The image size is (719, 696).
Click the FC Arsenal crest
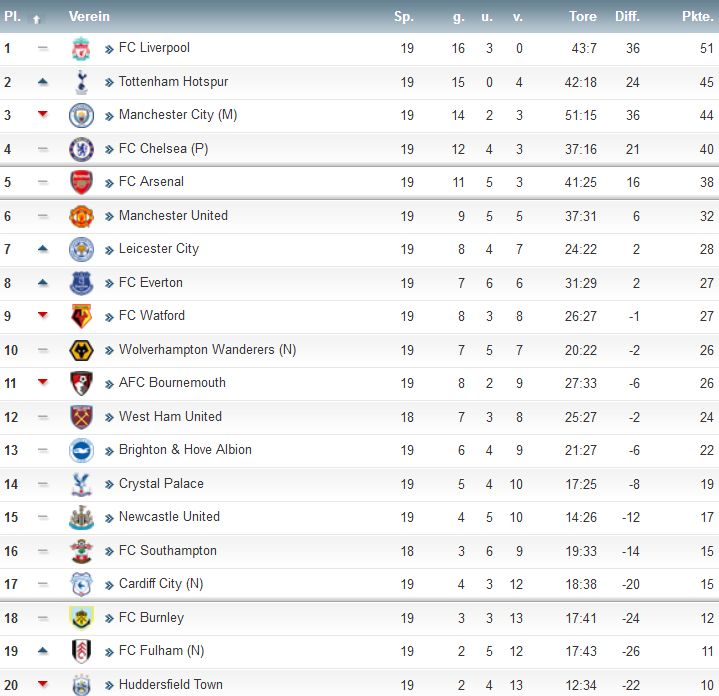point(81,182)
